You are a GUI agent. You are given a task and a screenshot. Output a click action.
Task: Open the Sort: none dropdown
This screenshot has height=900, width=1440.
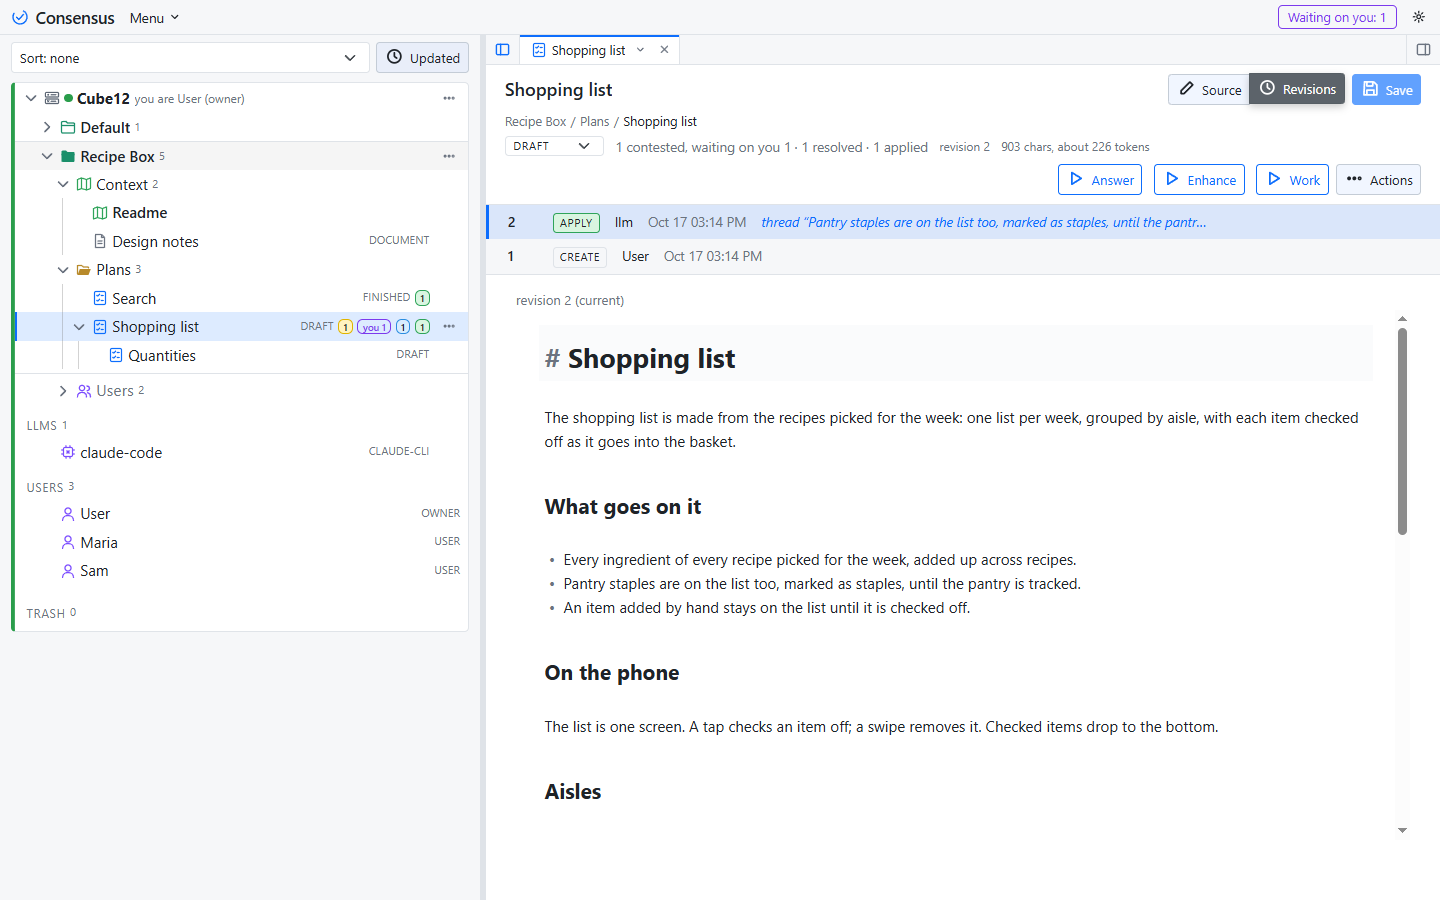190,58
